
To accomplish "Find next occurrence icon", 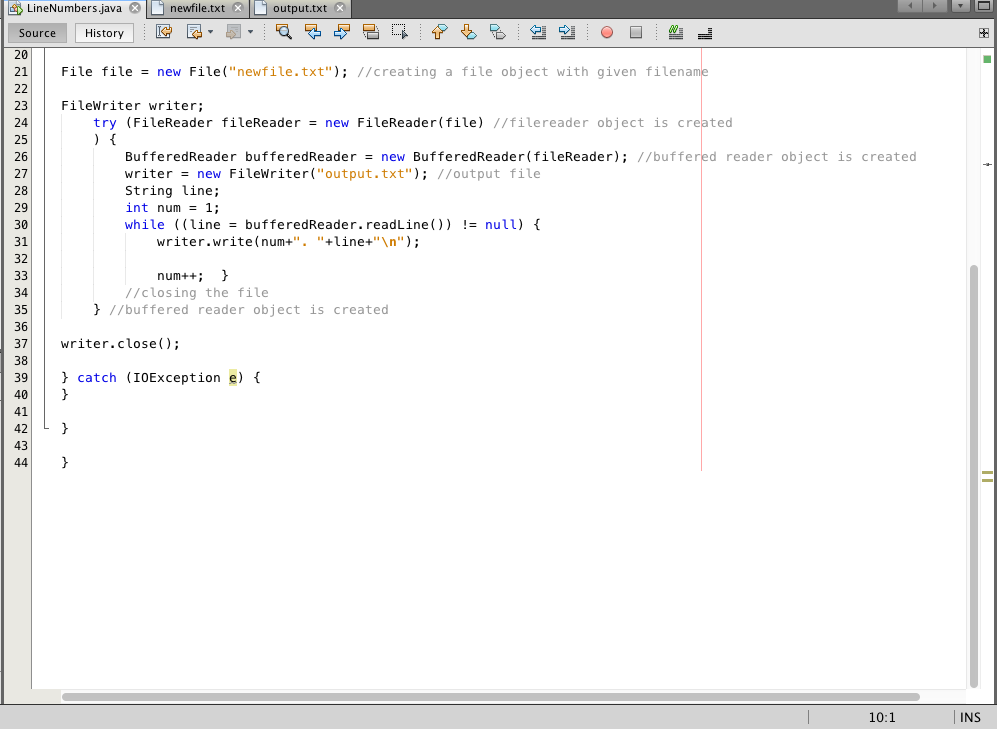I will pos(341,32).
